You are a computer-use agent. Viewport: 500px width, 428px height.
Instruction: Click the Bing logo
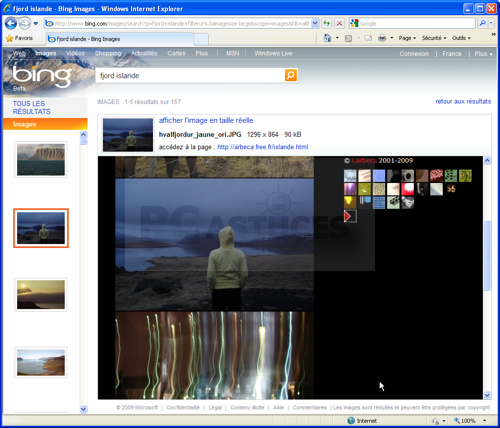(x=42, y=76)
